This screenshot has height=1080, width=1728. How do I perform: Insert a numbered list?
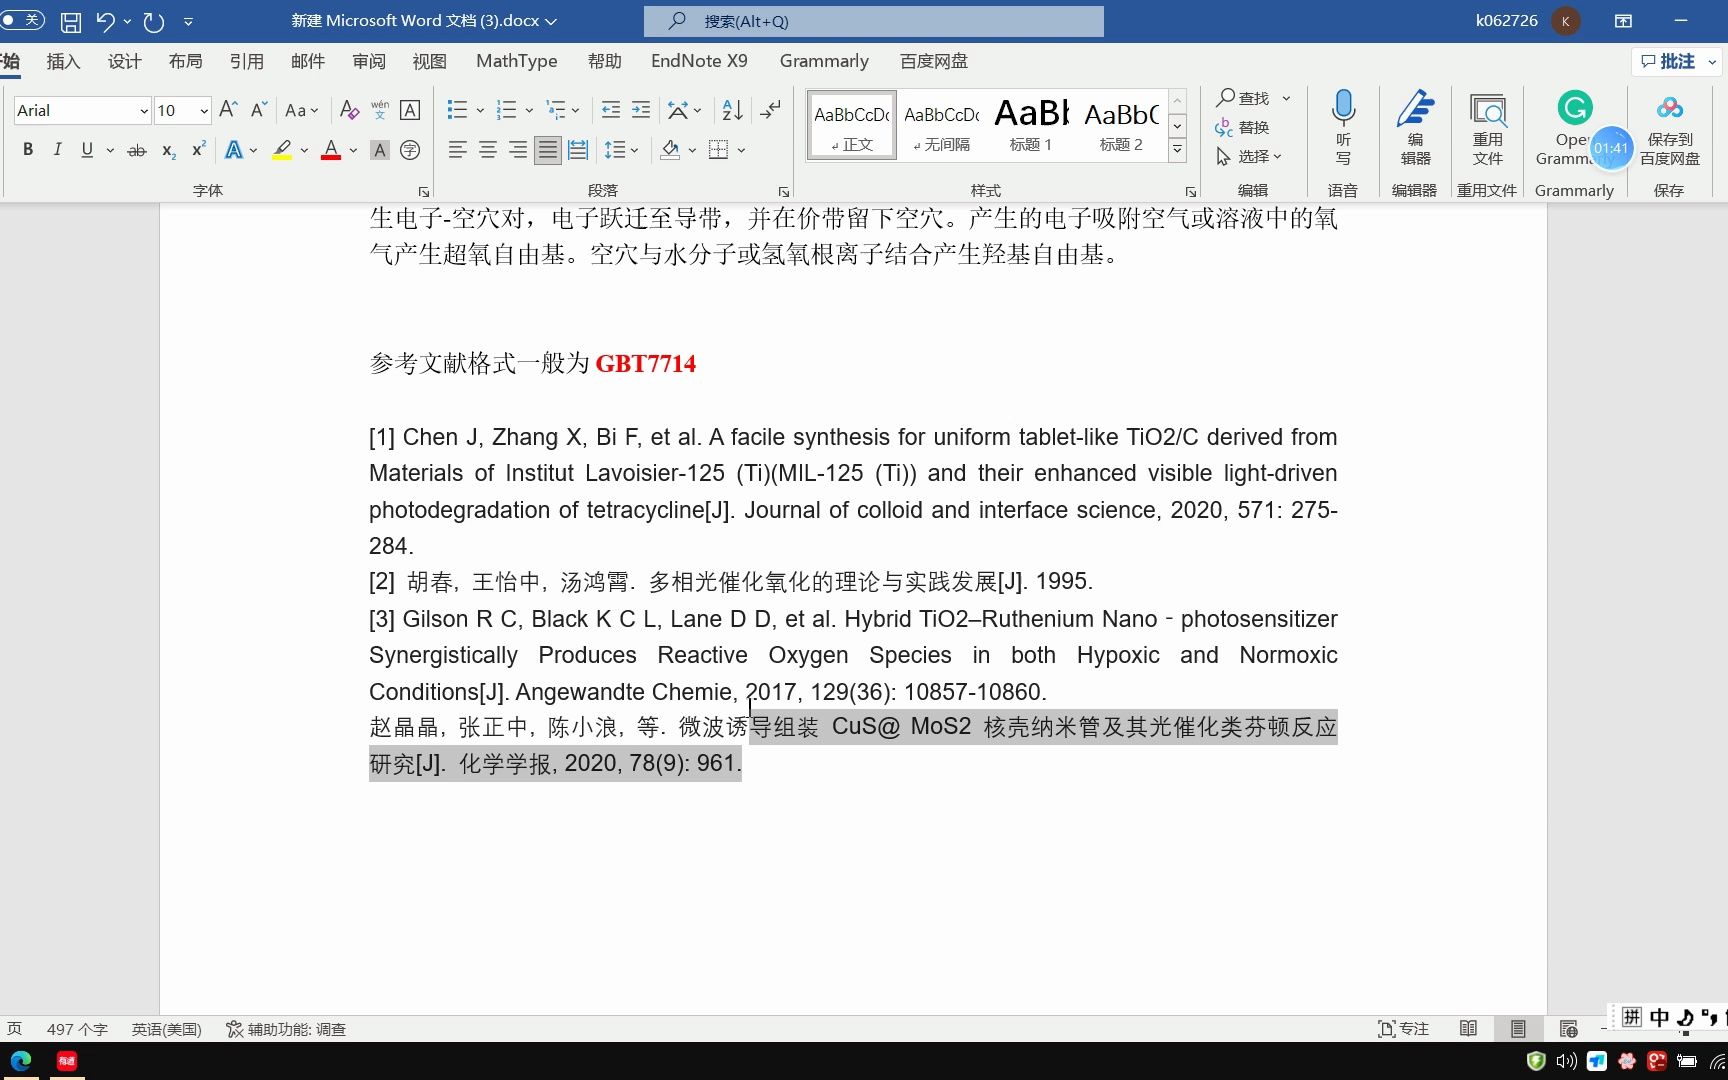[x=507, y=110]
